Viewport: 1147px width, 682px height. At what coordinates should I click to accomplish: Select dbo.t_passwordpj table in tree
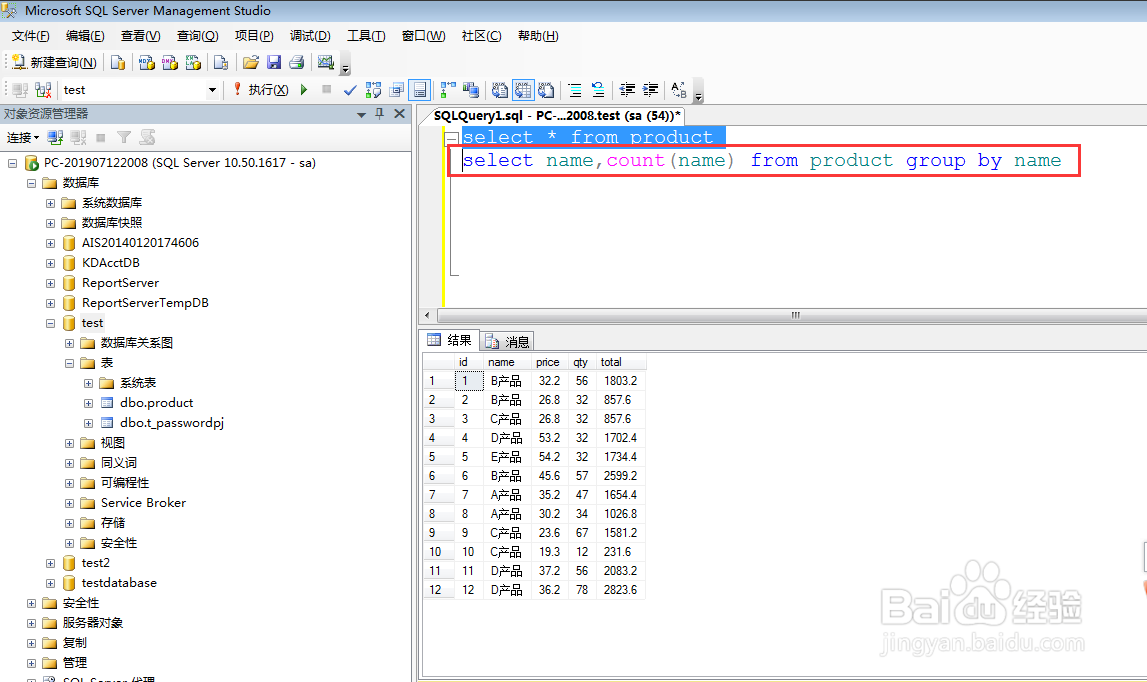click(172, 423)
